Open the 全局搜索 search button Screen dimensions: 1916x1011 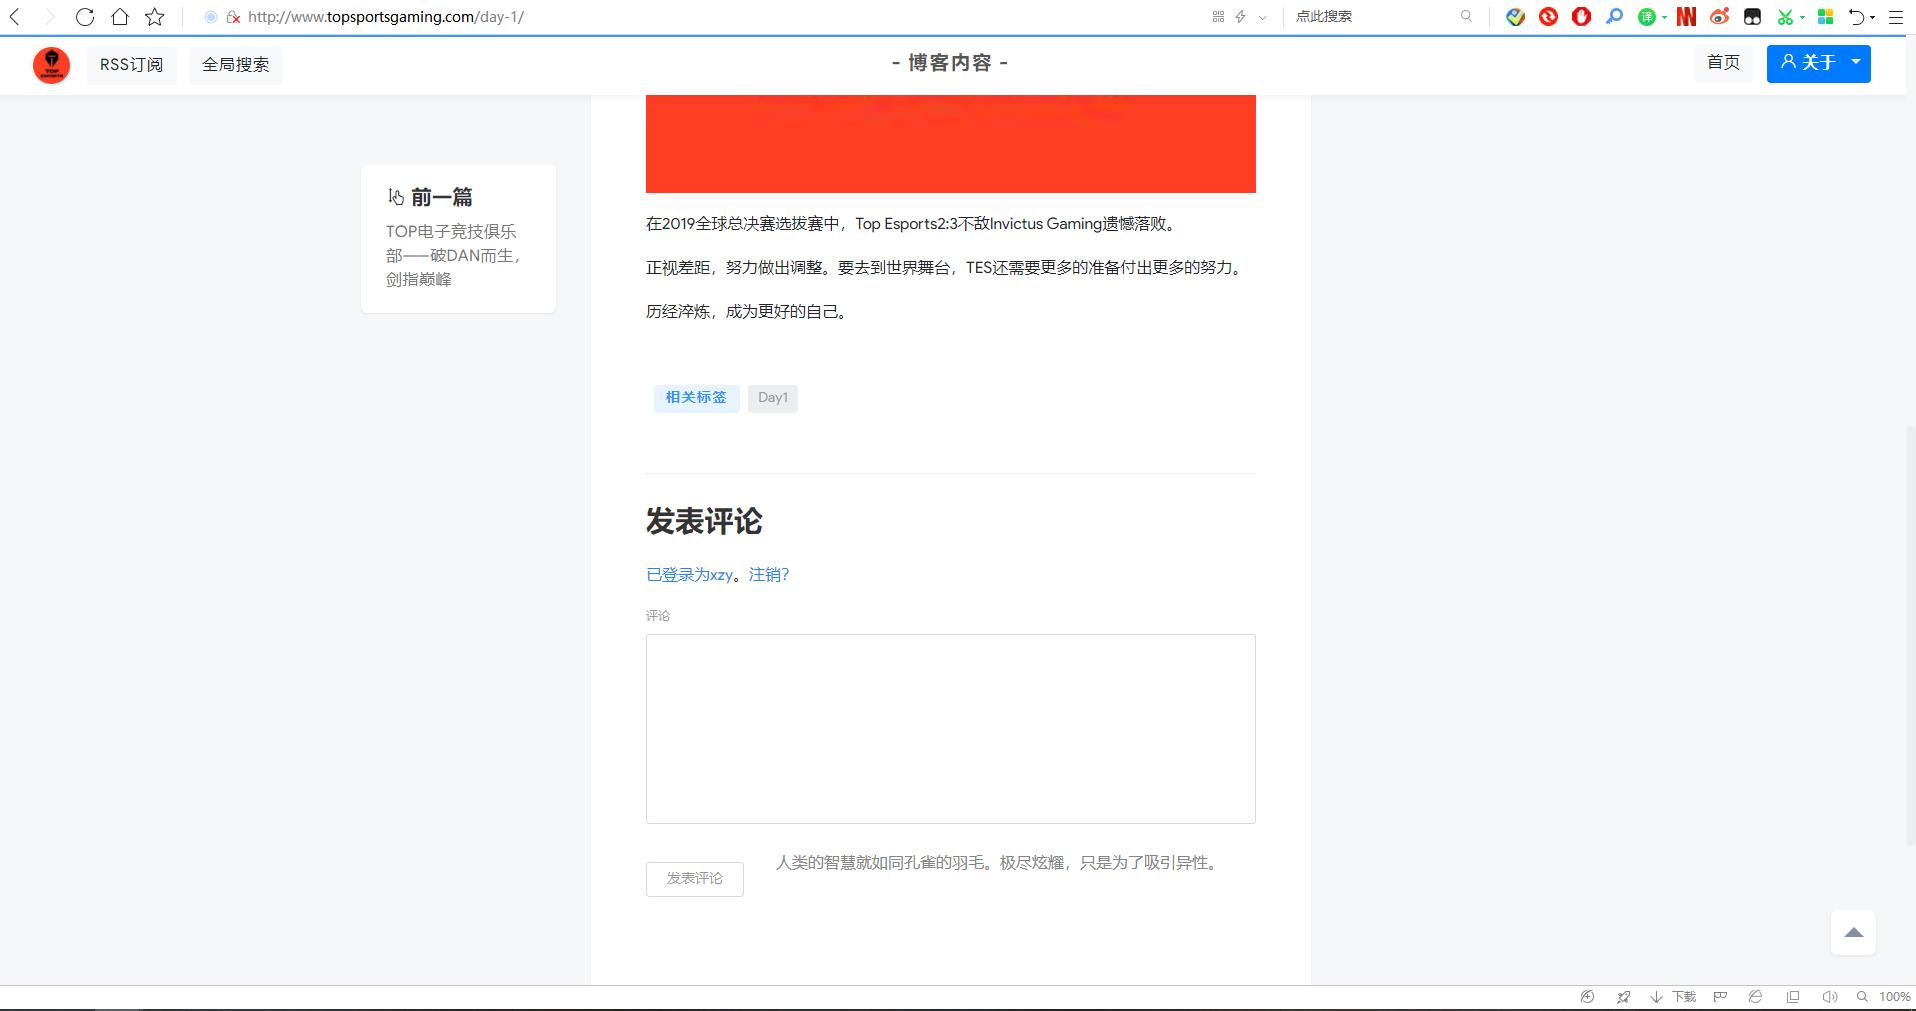click(236, 65)
